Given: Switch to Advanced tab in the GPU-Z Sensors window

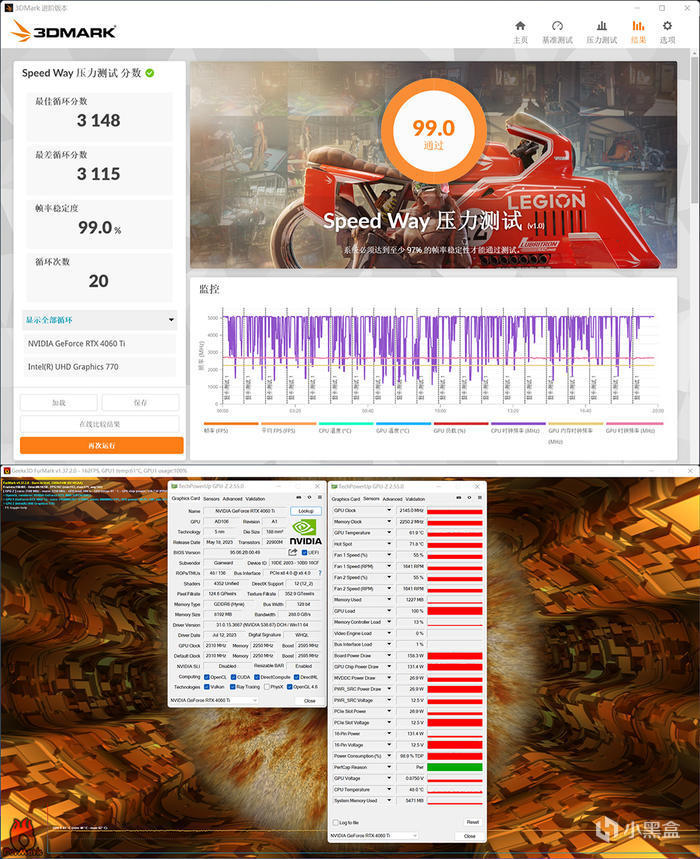Looking at the screenshot, I should tap(392, 499).
